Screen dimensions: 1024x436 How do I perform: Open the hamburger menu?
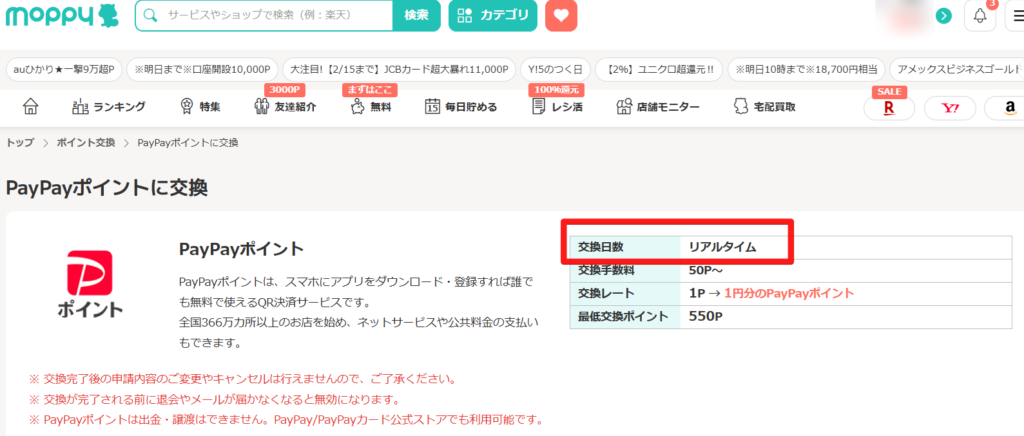pyautogui.click(x=1016, y=16)
